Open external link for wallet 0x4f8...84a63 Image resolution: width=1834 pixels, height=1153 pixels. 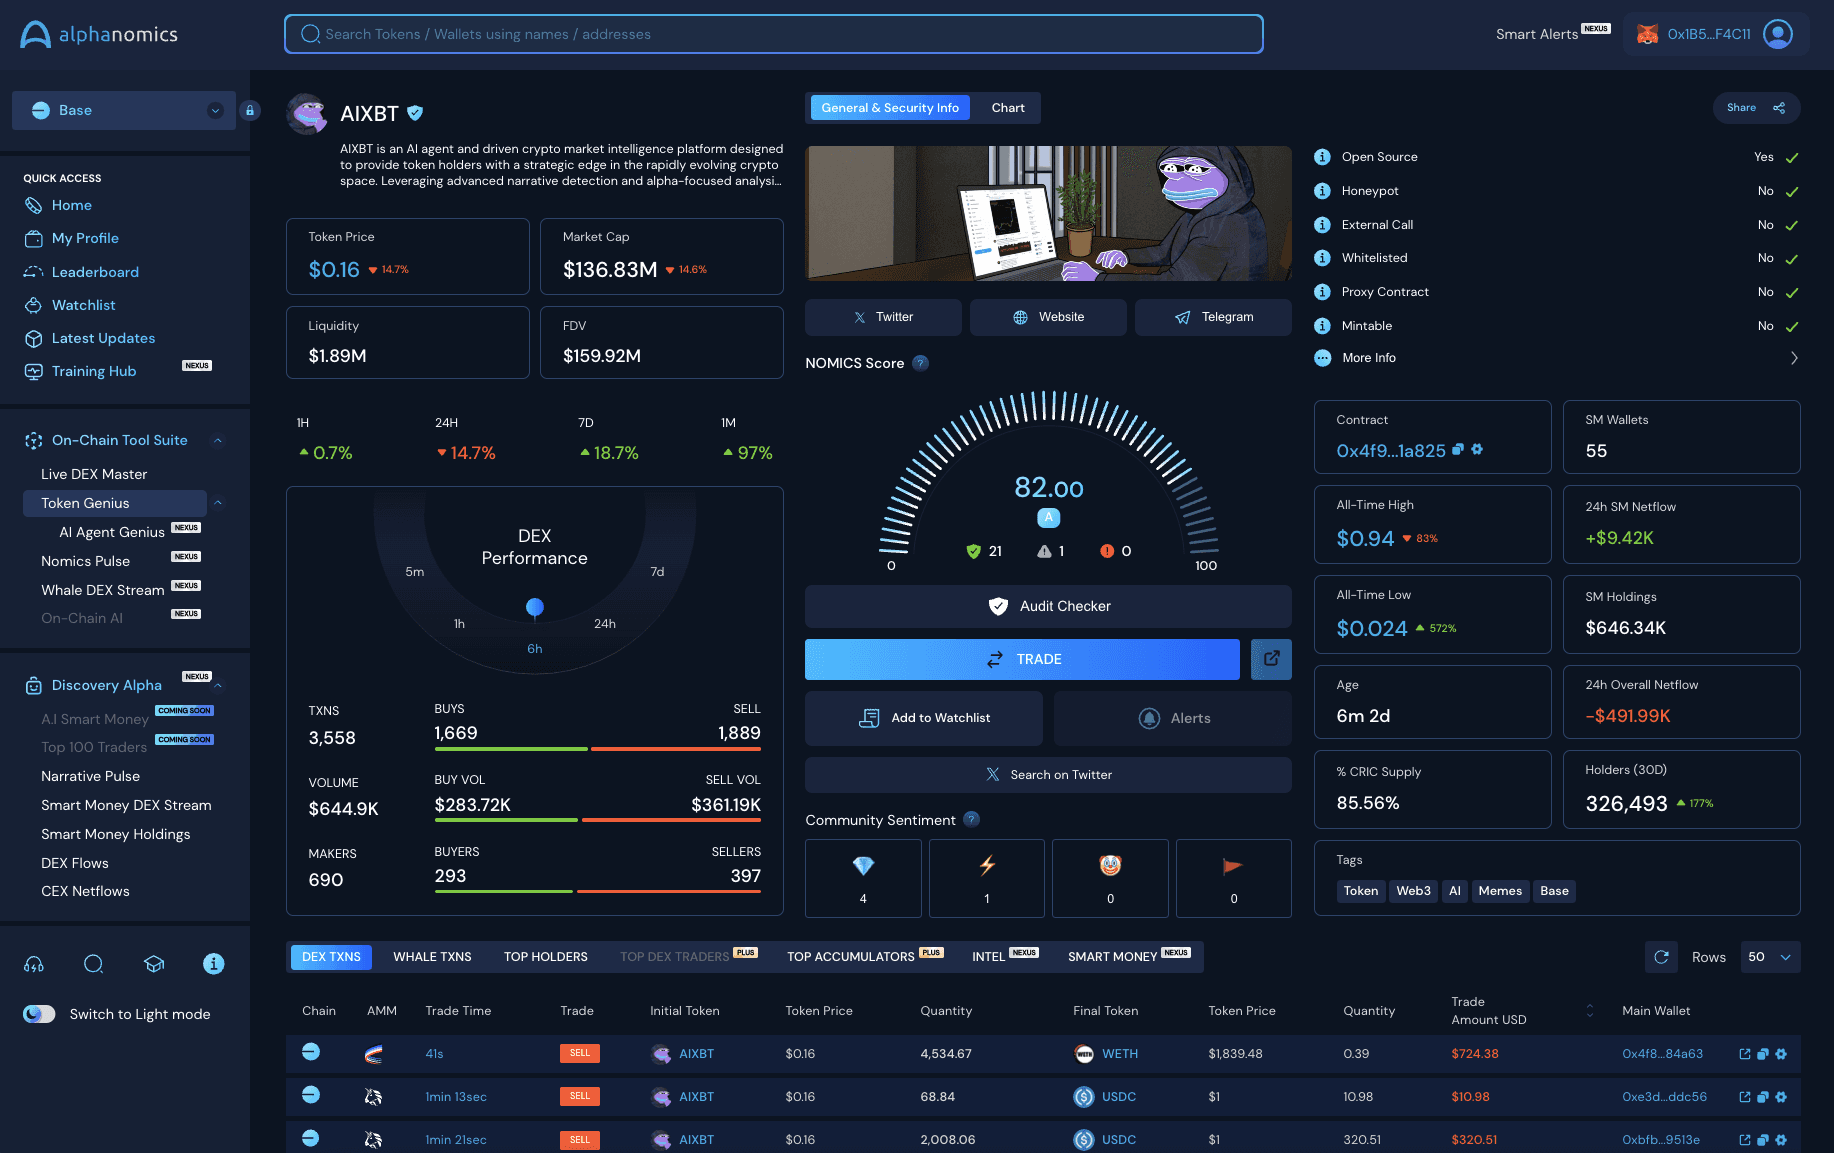(1745, 1054)
